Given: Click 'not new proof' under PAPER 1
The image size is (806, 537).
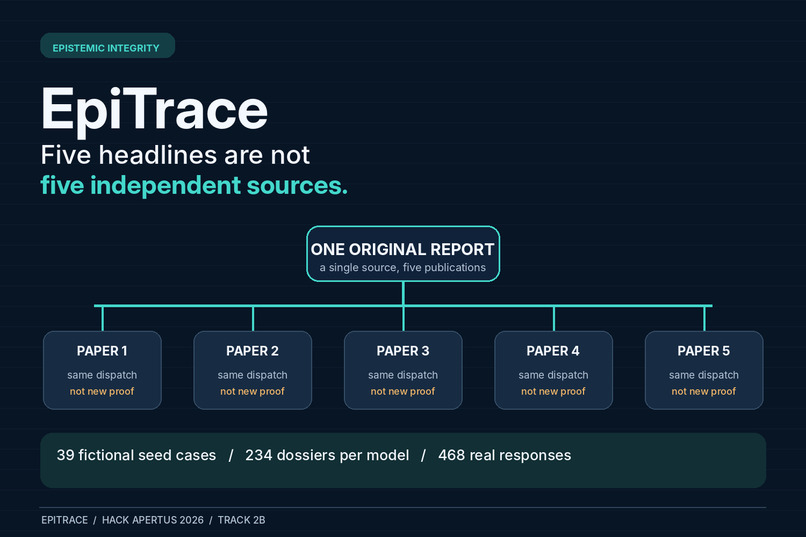Looking at the screenshot, I should pos(102,392).
